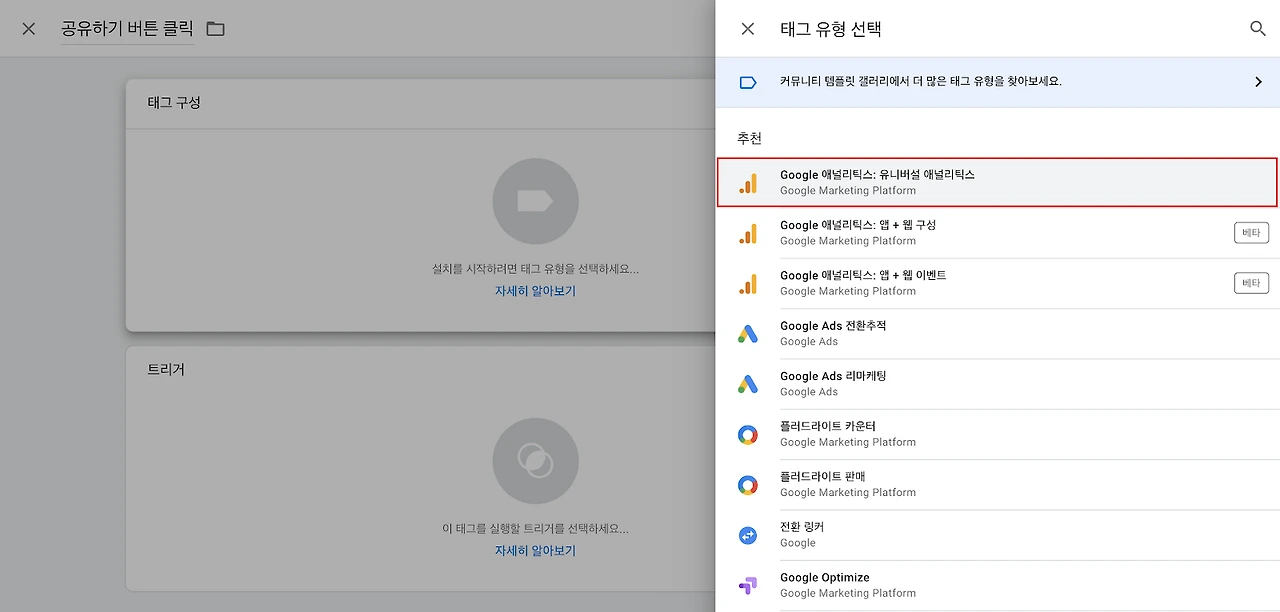
Task: Choose Google Ads 리마케팅 tag type
Action: pos(998,383)
